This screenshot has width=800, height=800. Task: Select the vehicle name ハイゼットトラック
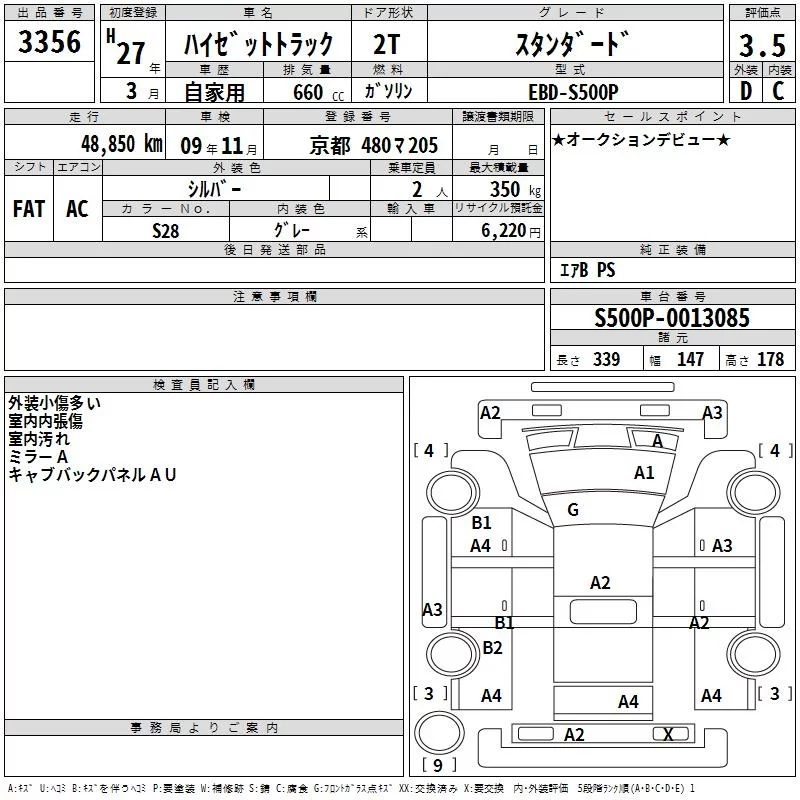coord(259,44)
